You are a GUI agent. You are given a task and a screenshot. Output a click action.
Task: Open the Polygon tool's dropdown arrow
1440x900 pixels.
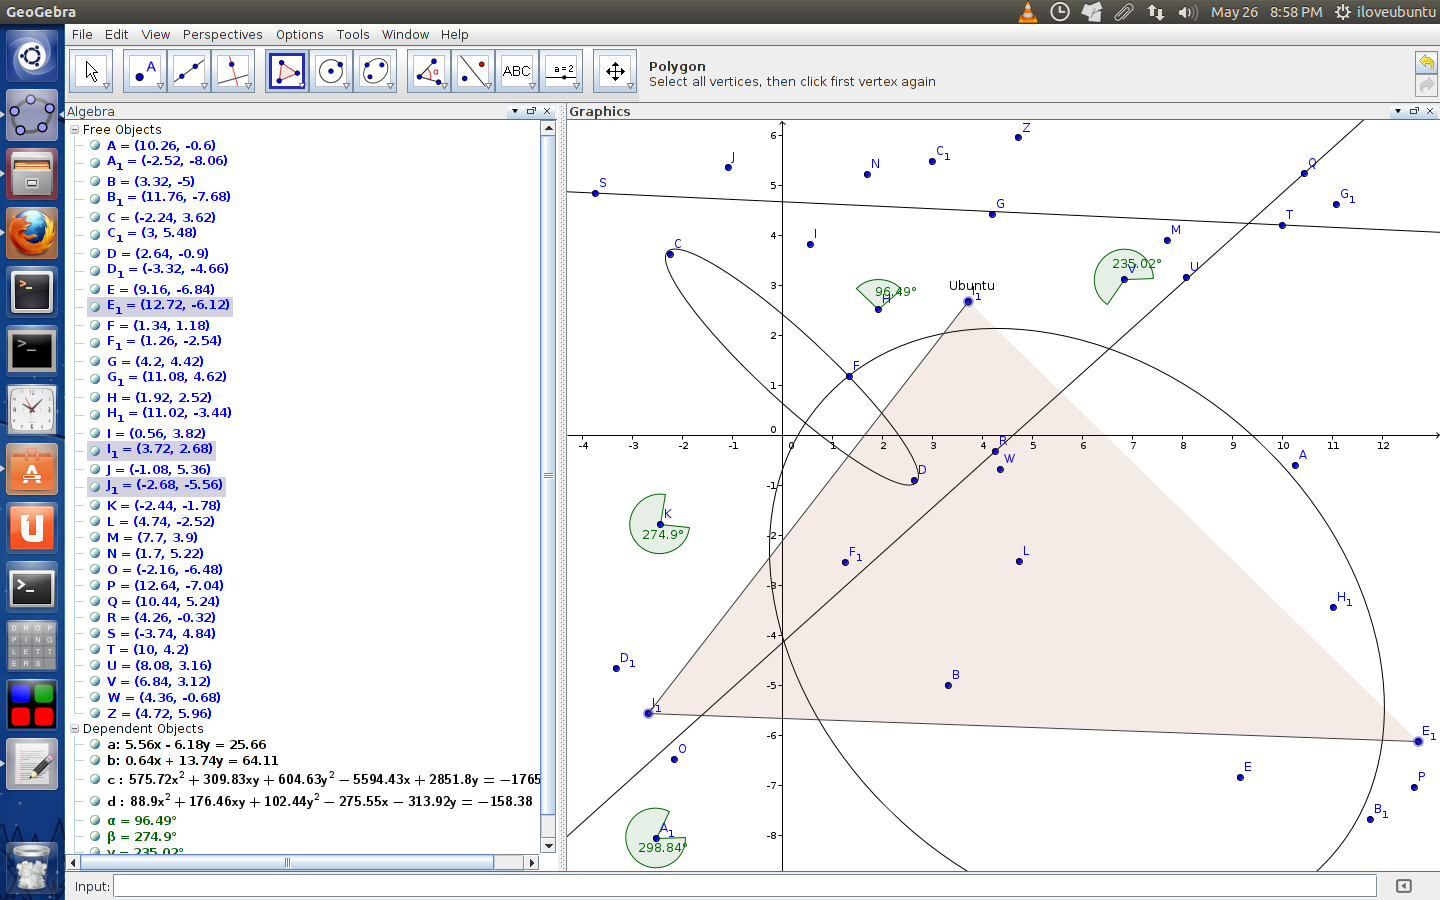[302, 87]
